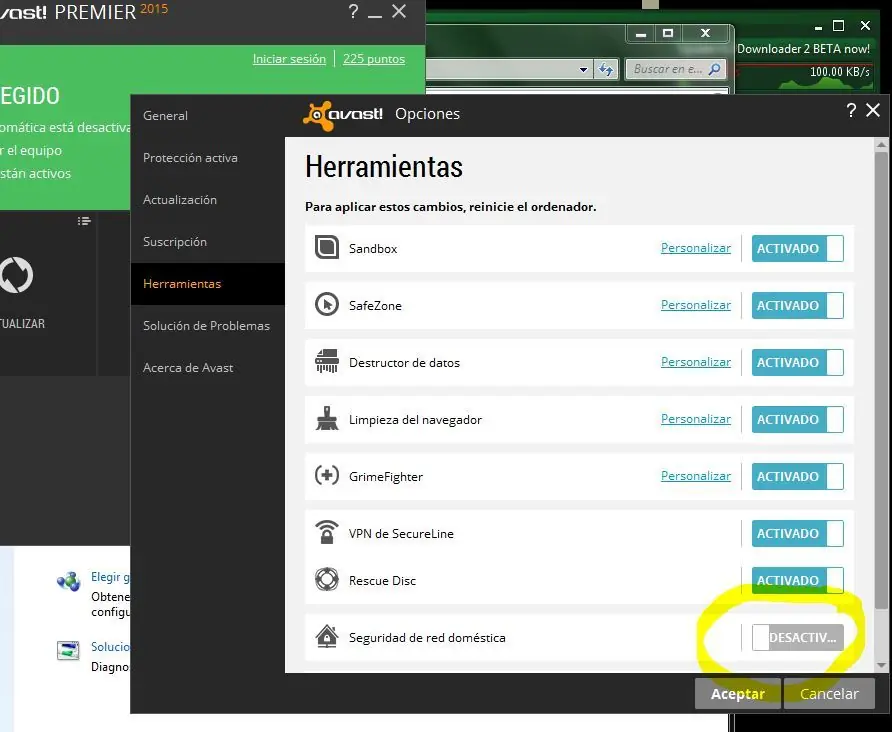Disable the Limpieza del navegador toggle
Viewport: 892px width, 732px height.
[797, 419]
